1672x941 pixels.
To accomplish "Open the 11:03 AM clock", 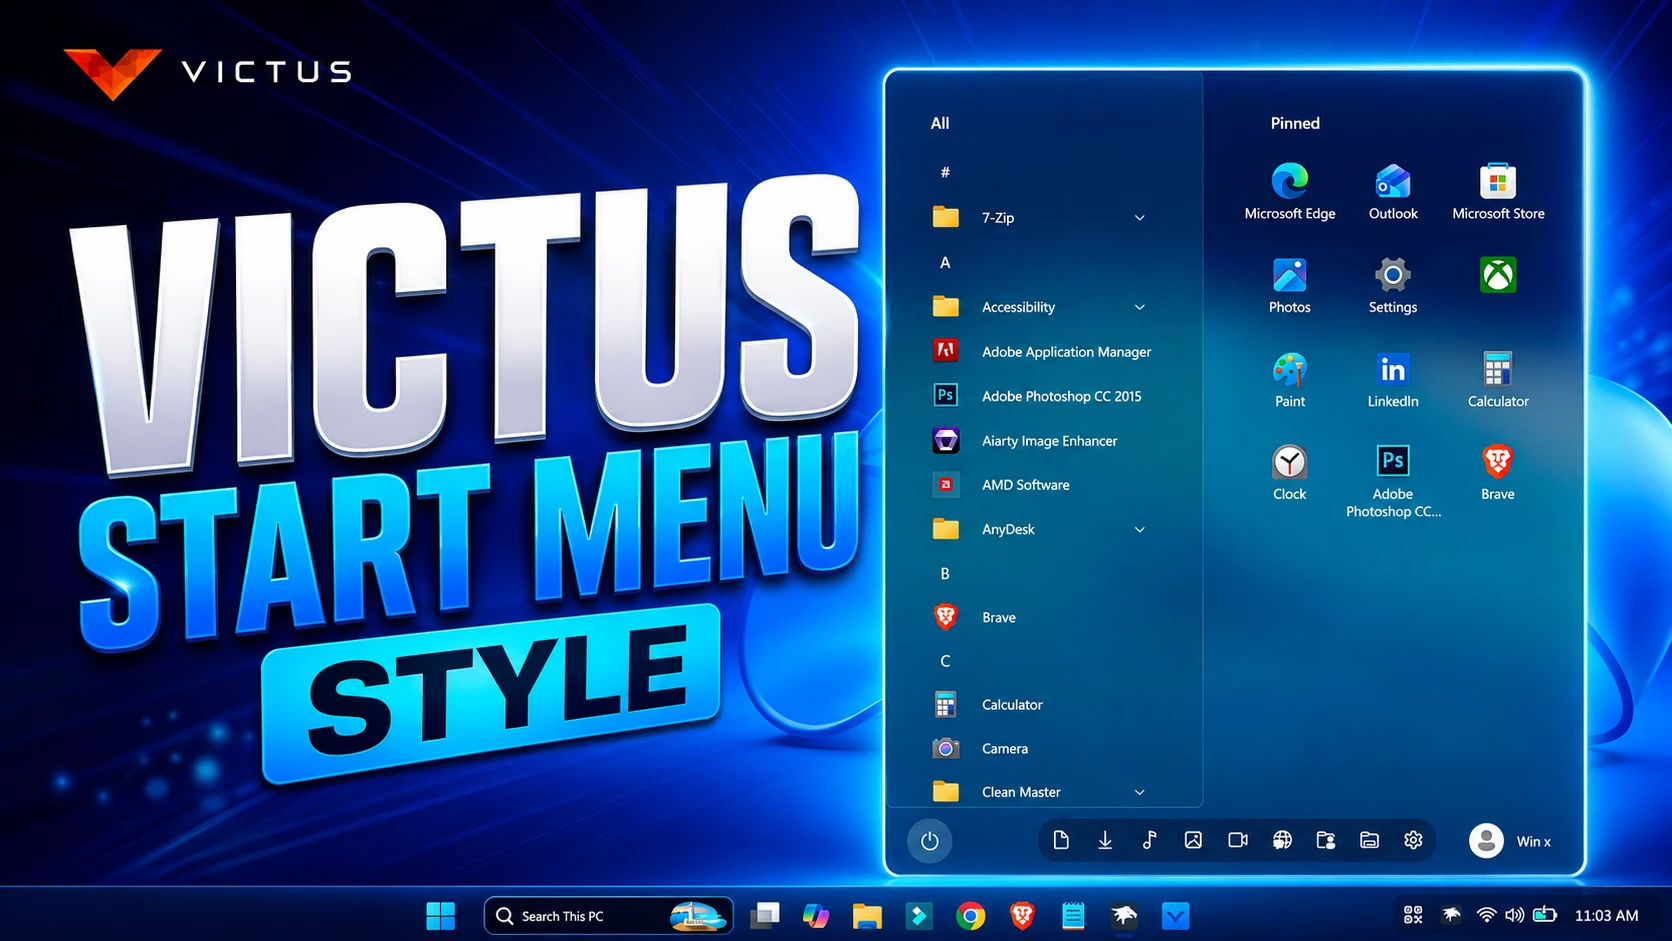I will coord(1606,915).
